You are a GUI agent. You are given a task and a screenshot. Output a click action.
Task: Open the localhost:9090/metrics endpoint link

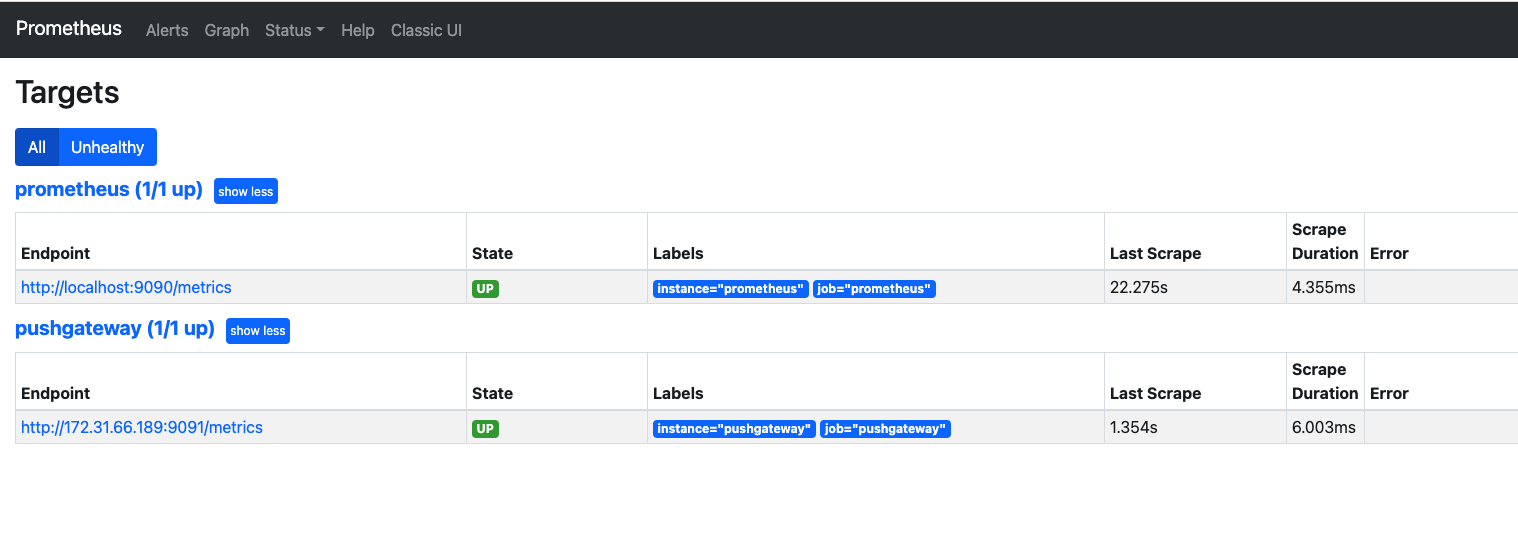point(126,287)
